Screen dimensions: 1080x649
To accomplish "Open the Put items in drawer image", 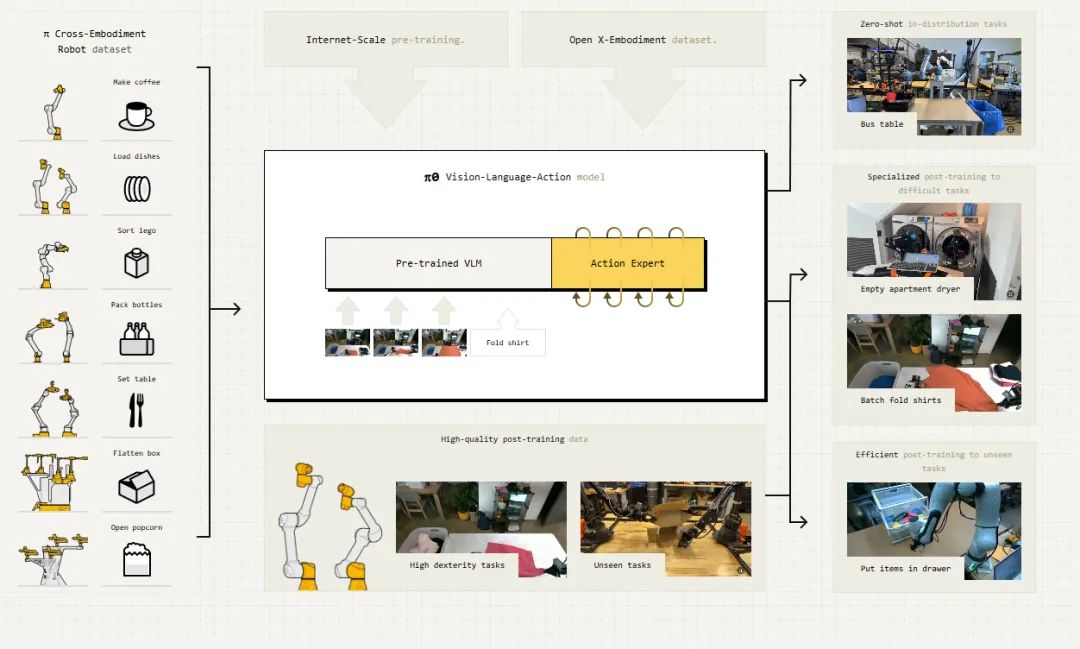I will 934,531.
